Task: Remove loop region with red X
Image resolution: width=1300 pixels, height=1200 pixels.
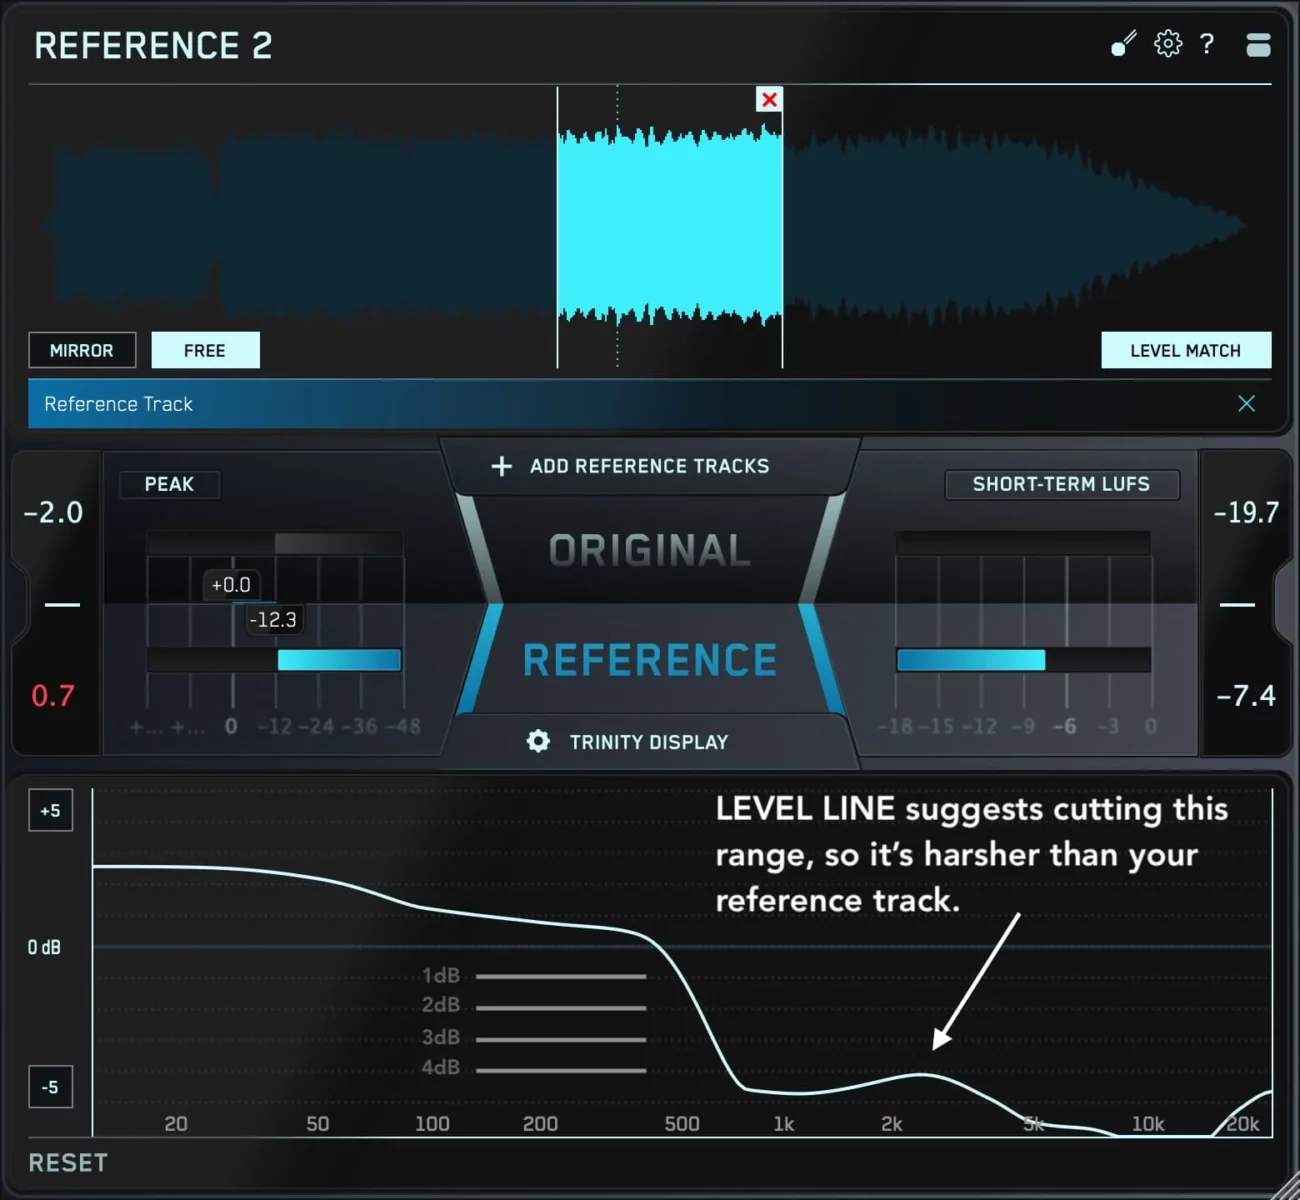Action: [769, 99]
